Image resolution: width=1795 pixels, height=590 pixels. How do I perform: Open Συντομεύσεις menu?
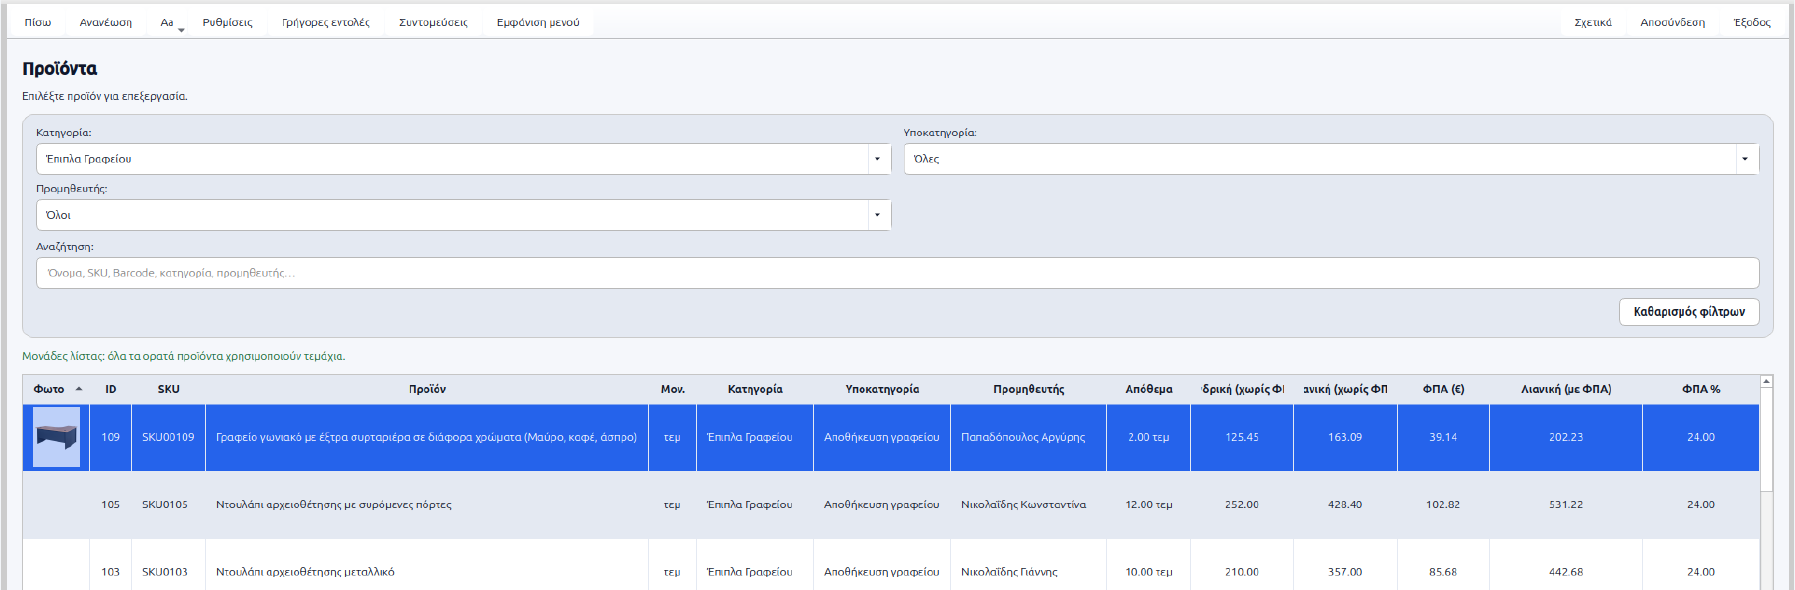coord(433,22)
